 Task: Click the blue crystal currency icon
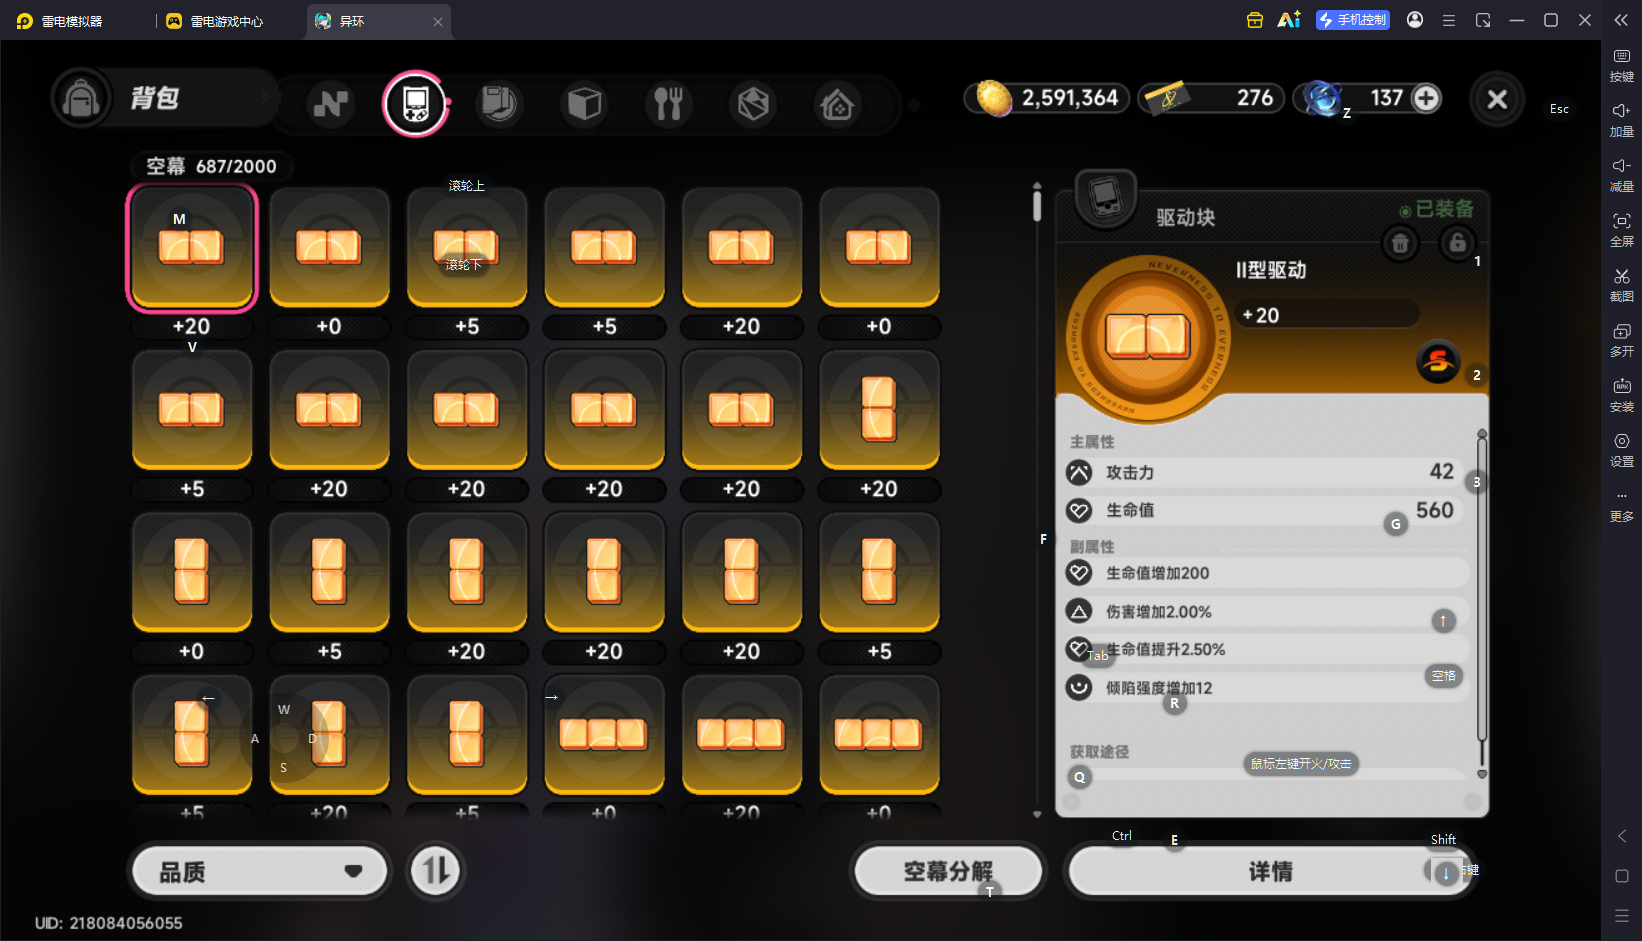click(1323, 98)
